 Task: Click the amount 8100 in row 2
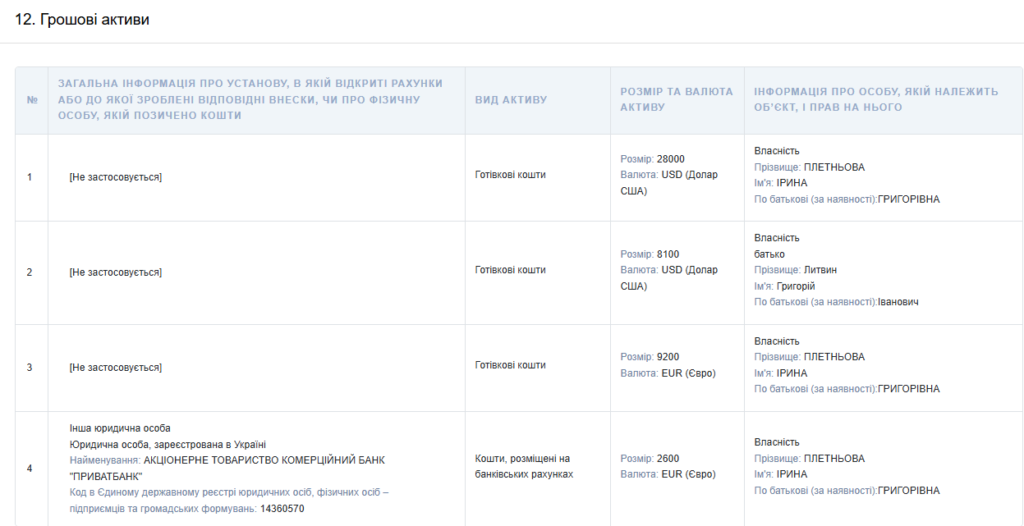point(667,254)
